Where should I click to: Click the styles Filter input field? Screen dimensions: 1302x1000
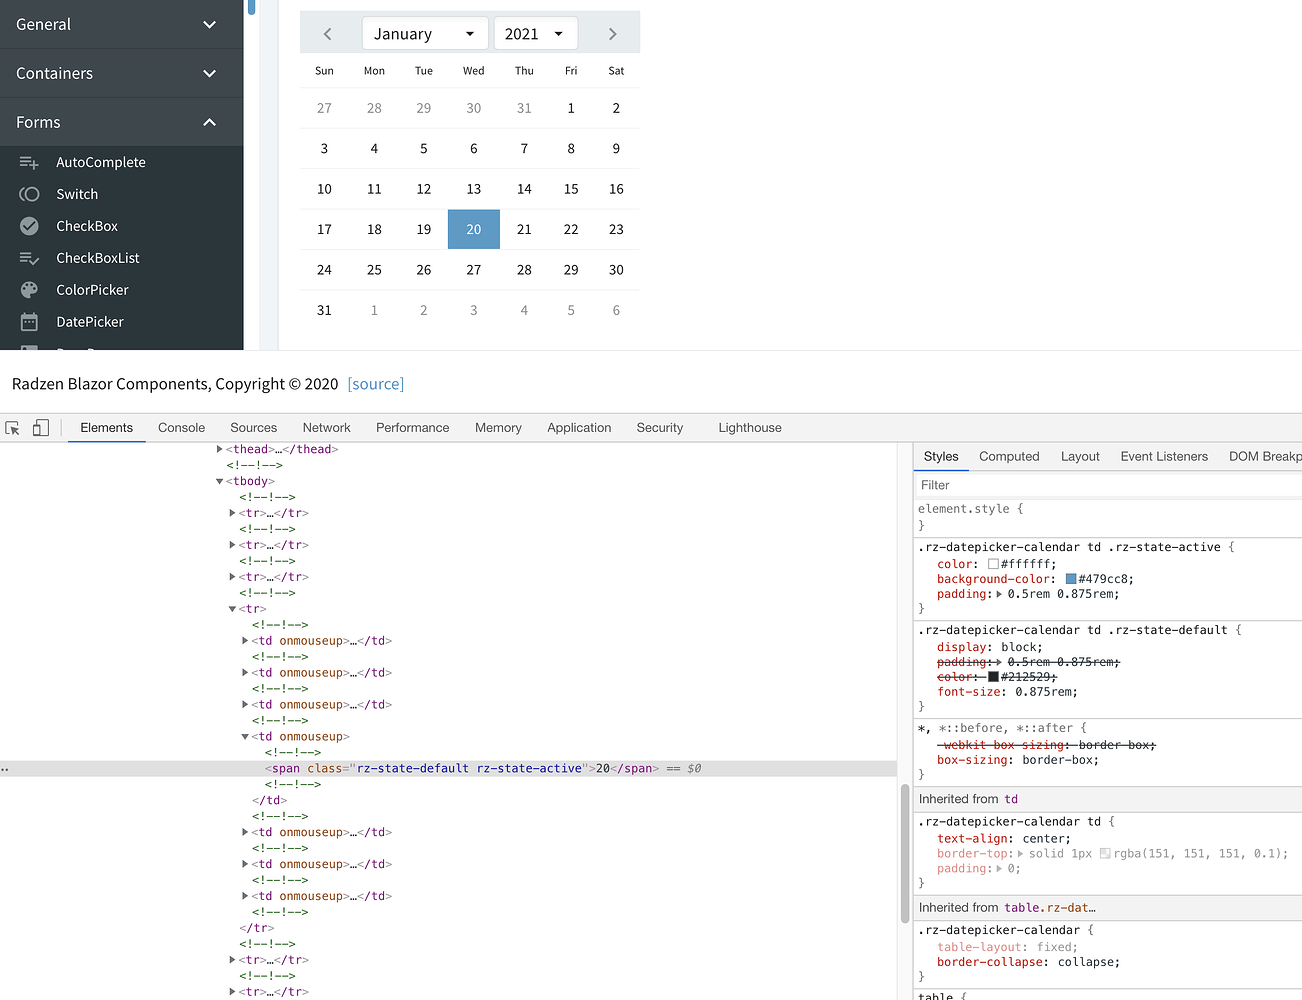tap(1000, 485)
